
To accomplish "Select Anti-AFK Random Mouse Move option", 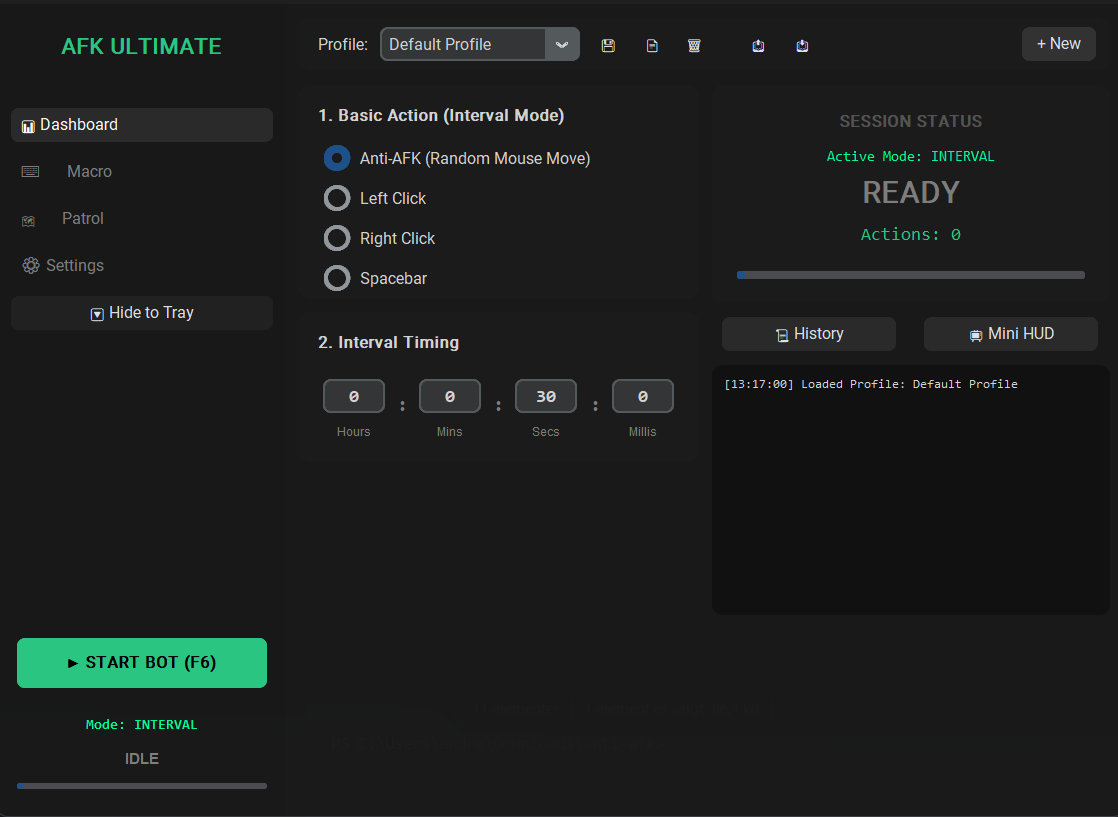I will pyautogui.click(x=337, y=158).
